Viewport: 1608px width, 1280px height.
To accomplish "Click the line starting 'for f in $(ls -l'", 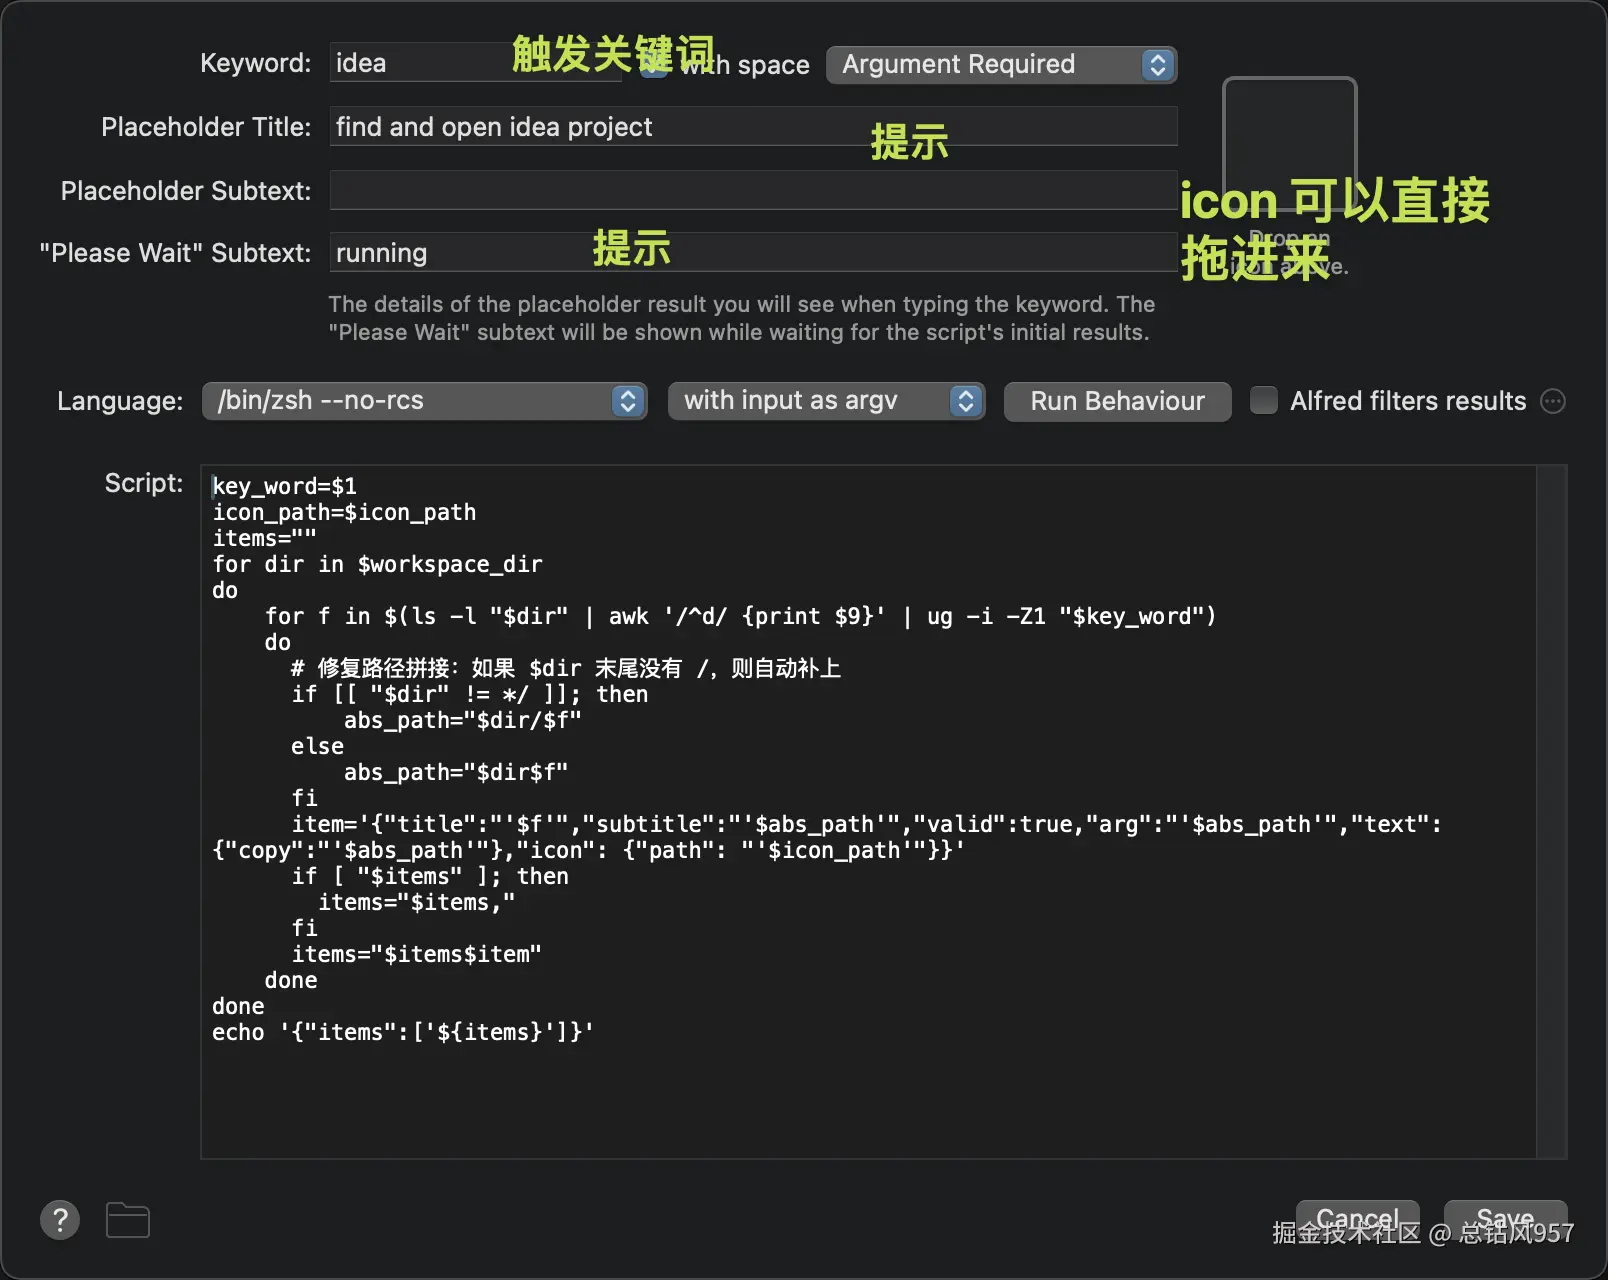I will tap(740, 617).
